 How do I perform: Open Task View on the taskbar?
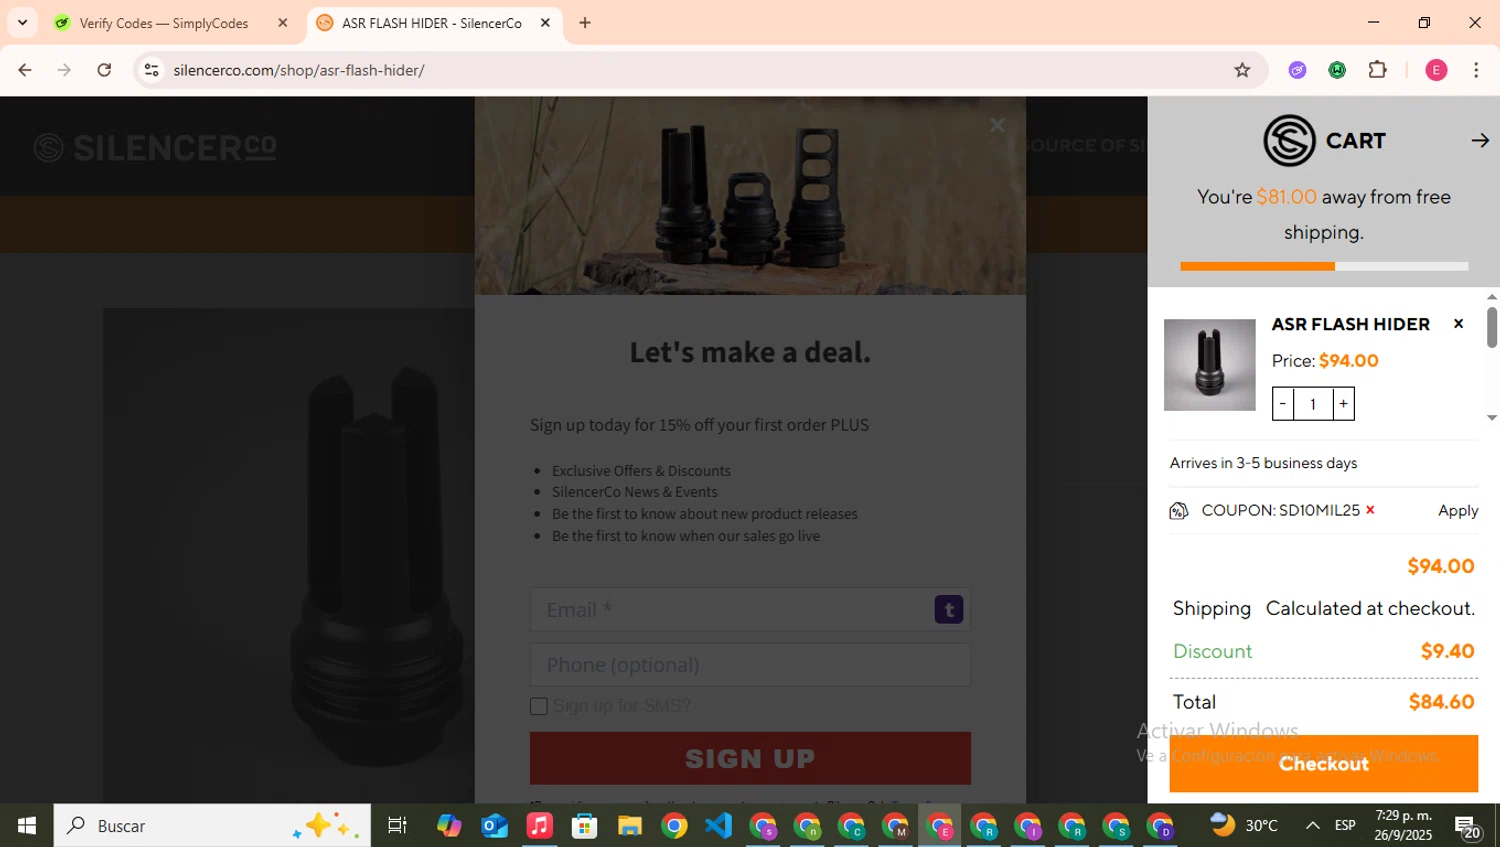point(397,826)
